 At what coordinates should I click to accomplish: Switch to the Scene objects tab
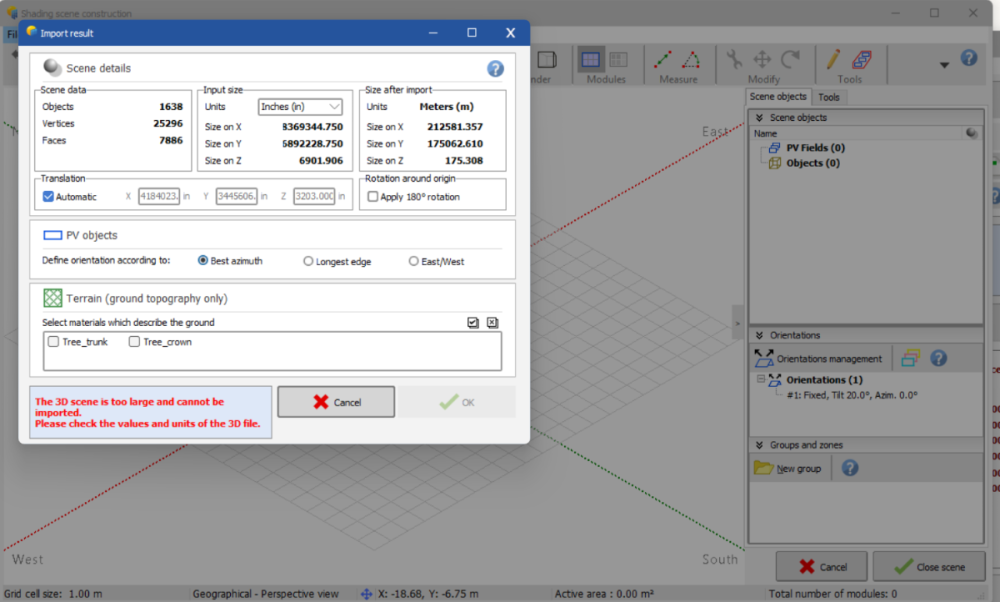pyautogui.click(x=778, y=97)
